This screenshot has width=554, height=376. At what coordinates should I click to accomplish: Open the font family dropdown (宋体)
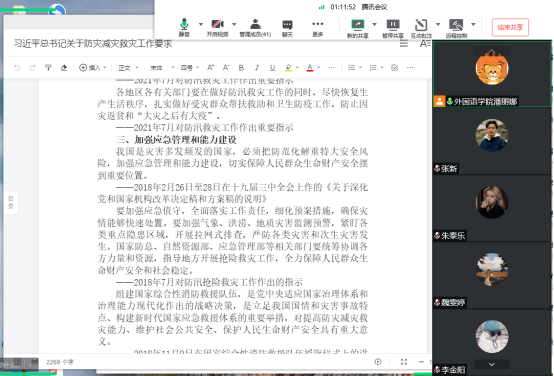pyautogui.click(x=162, y=67)
